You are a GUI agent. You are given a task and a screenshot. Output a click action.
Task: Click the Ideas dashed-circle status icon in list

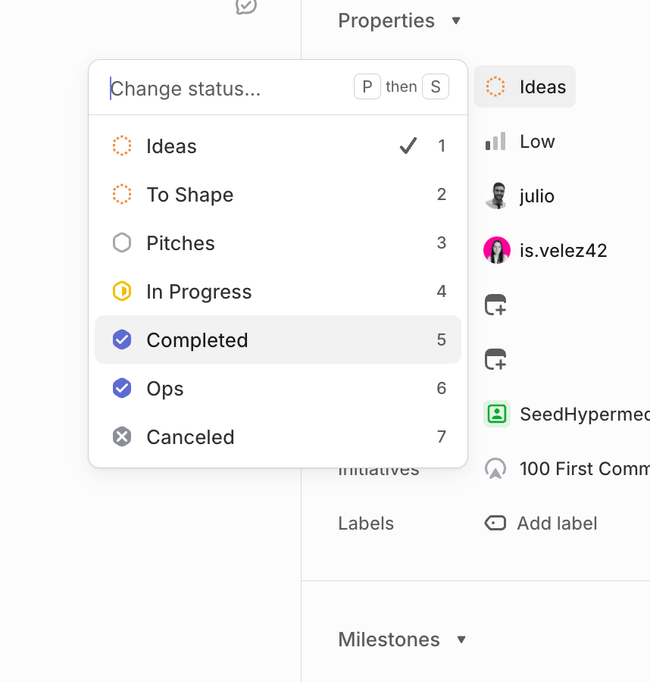[x=122, y=146]
